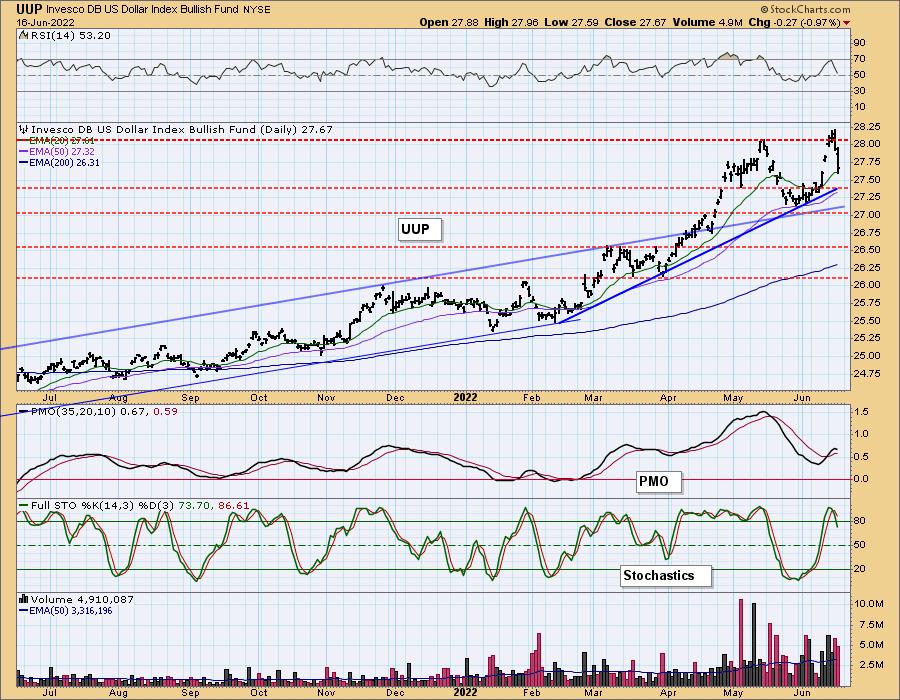Click the 20 level on the Stochastics axis
This screenshot has width=900, height=700.
pyautogui.click(x=859, y=569)
